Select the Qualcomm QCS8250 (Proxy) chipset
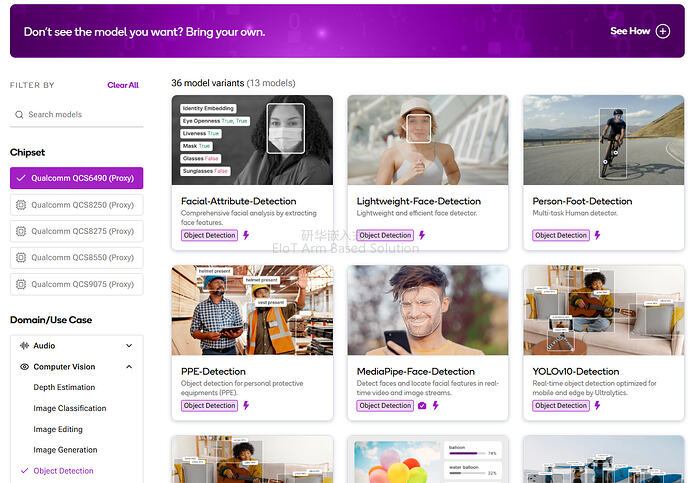 point(77,205)
